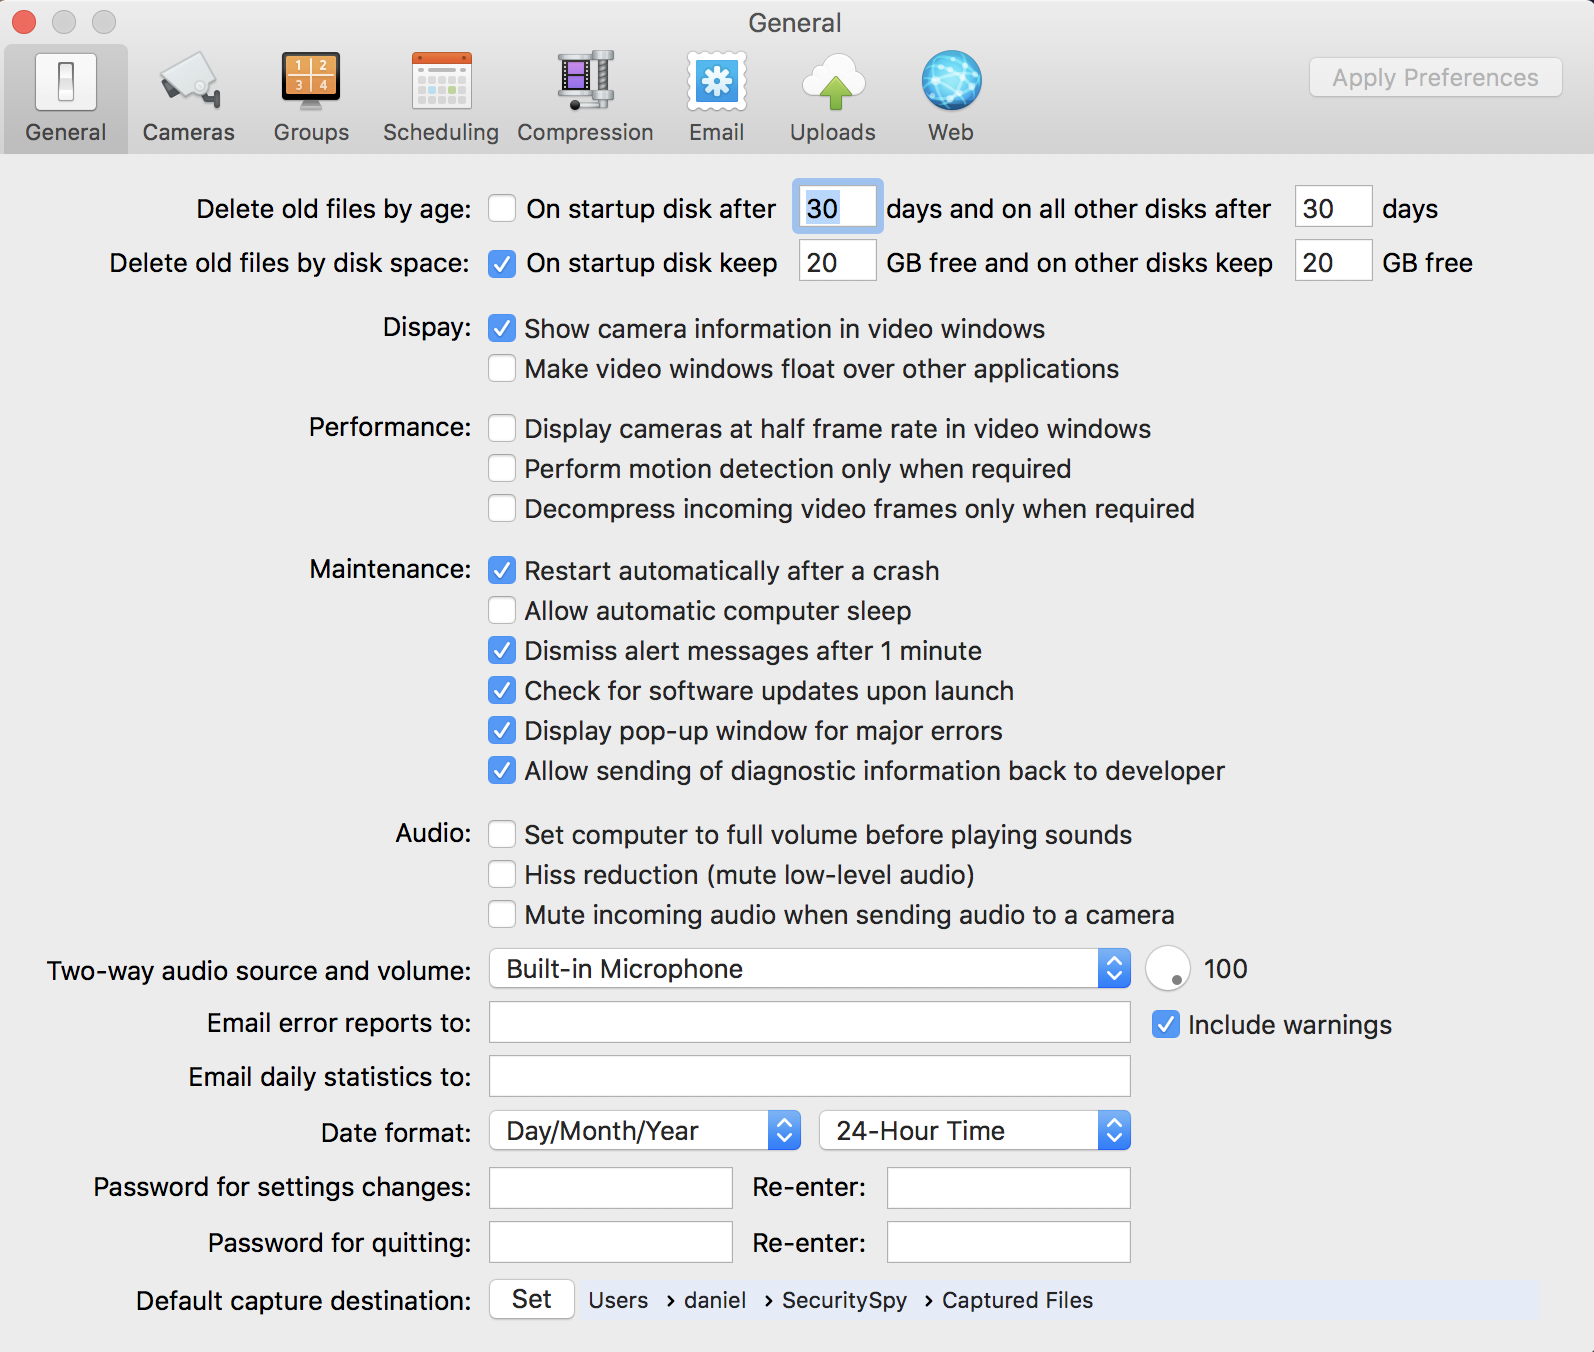Click the two-way audio volume knob

1167,969
